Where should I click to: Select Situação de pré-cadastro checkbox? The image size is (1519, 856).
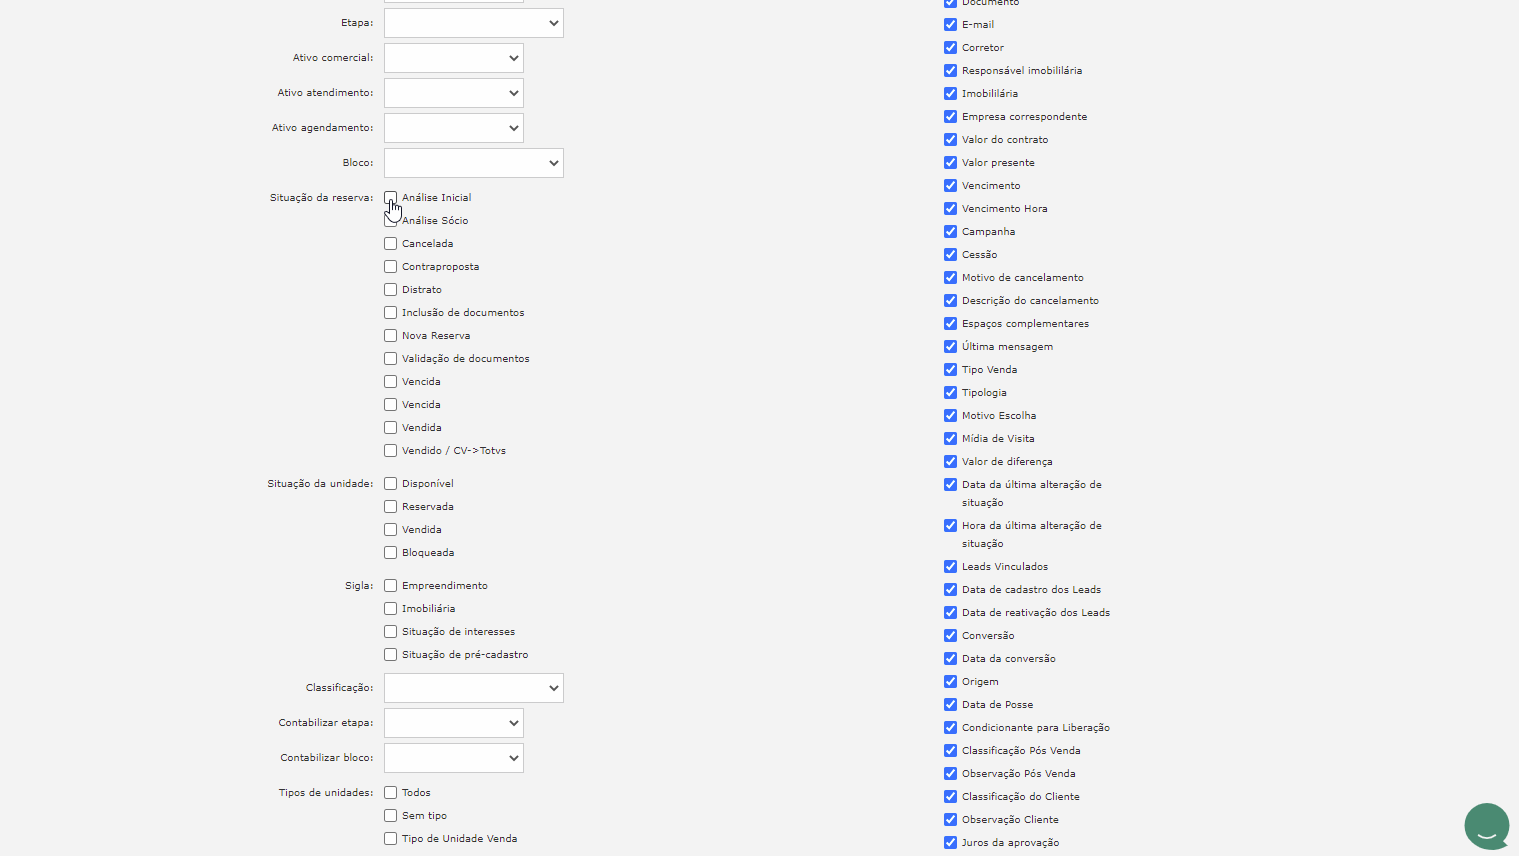pos(391,655)
